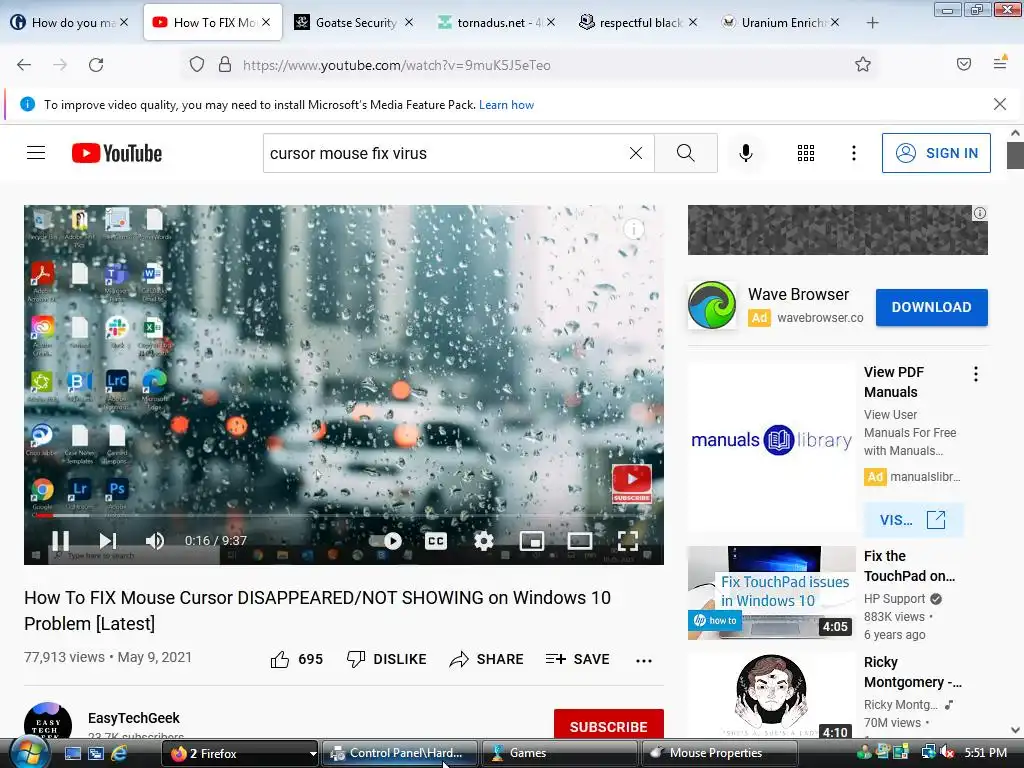Switch to Control Panel taskbar window

pos(399,753)
